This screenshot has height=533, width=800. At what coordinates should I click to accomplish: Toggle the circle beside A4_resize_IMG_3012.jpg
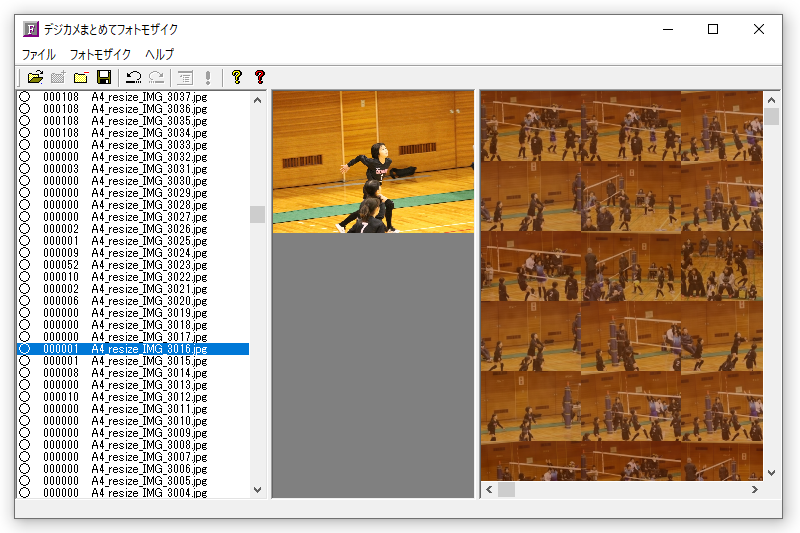[x=24, y=397]
